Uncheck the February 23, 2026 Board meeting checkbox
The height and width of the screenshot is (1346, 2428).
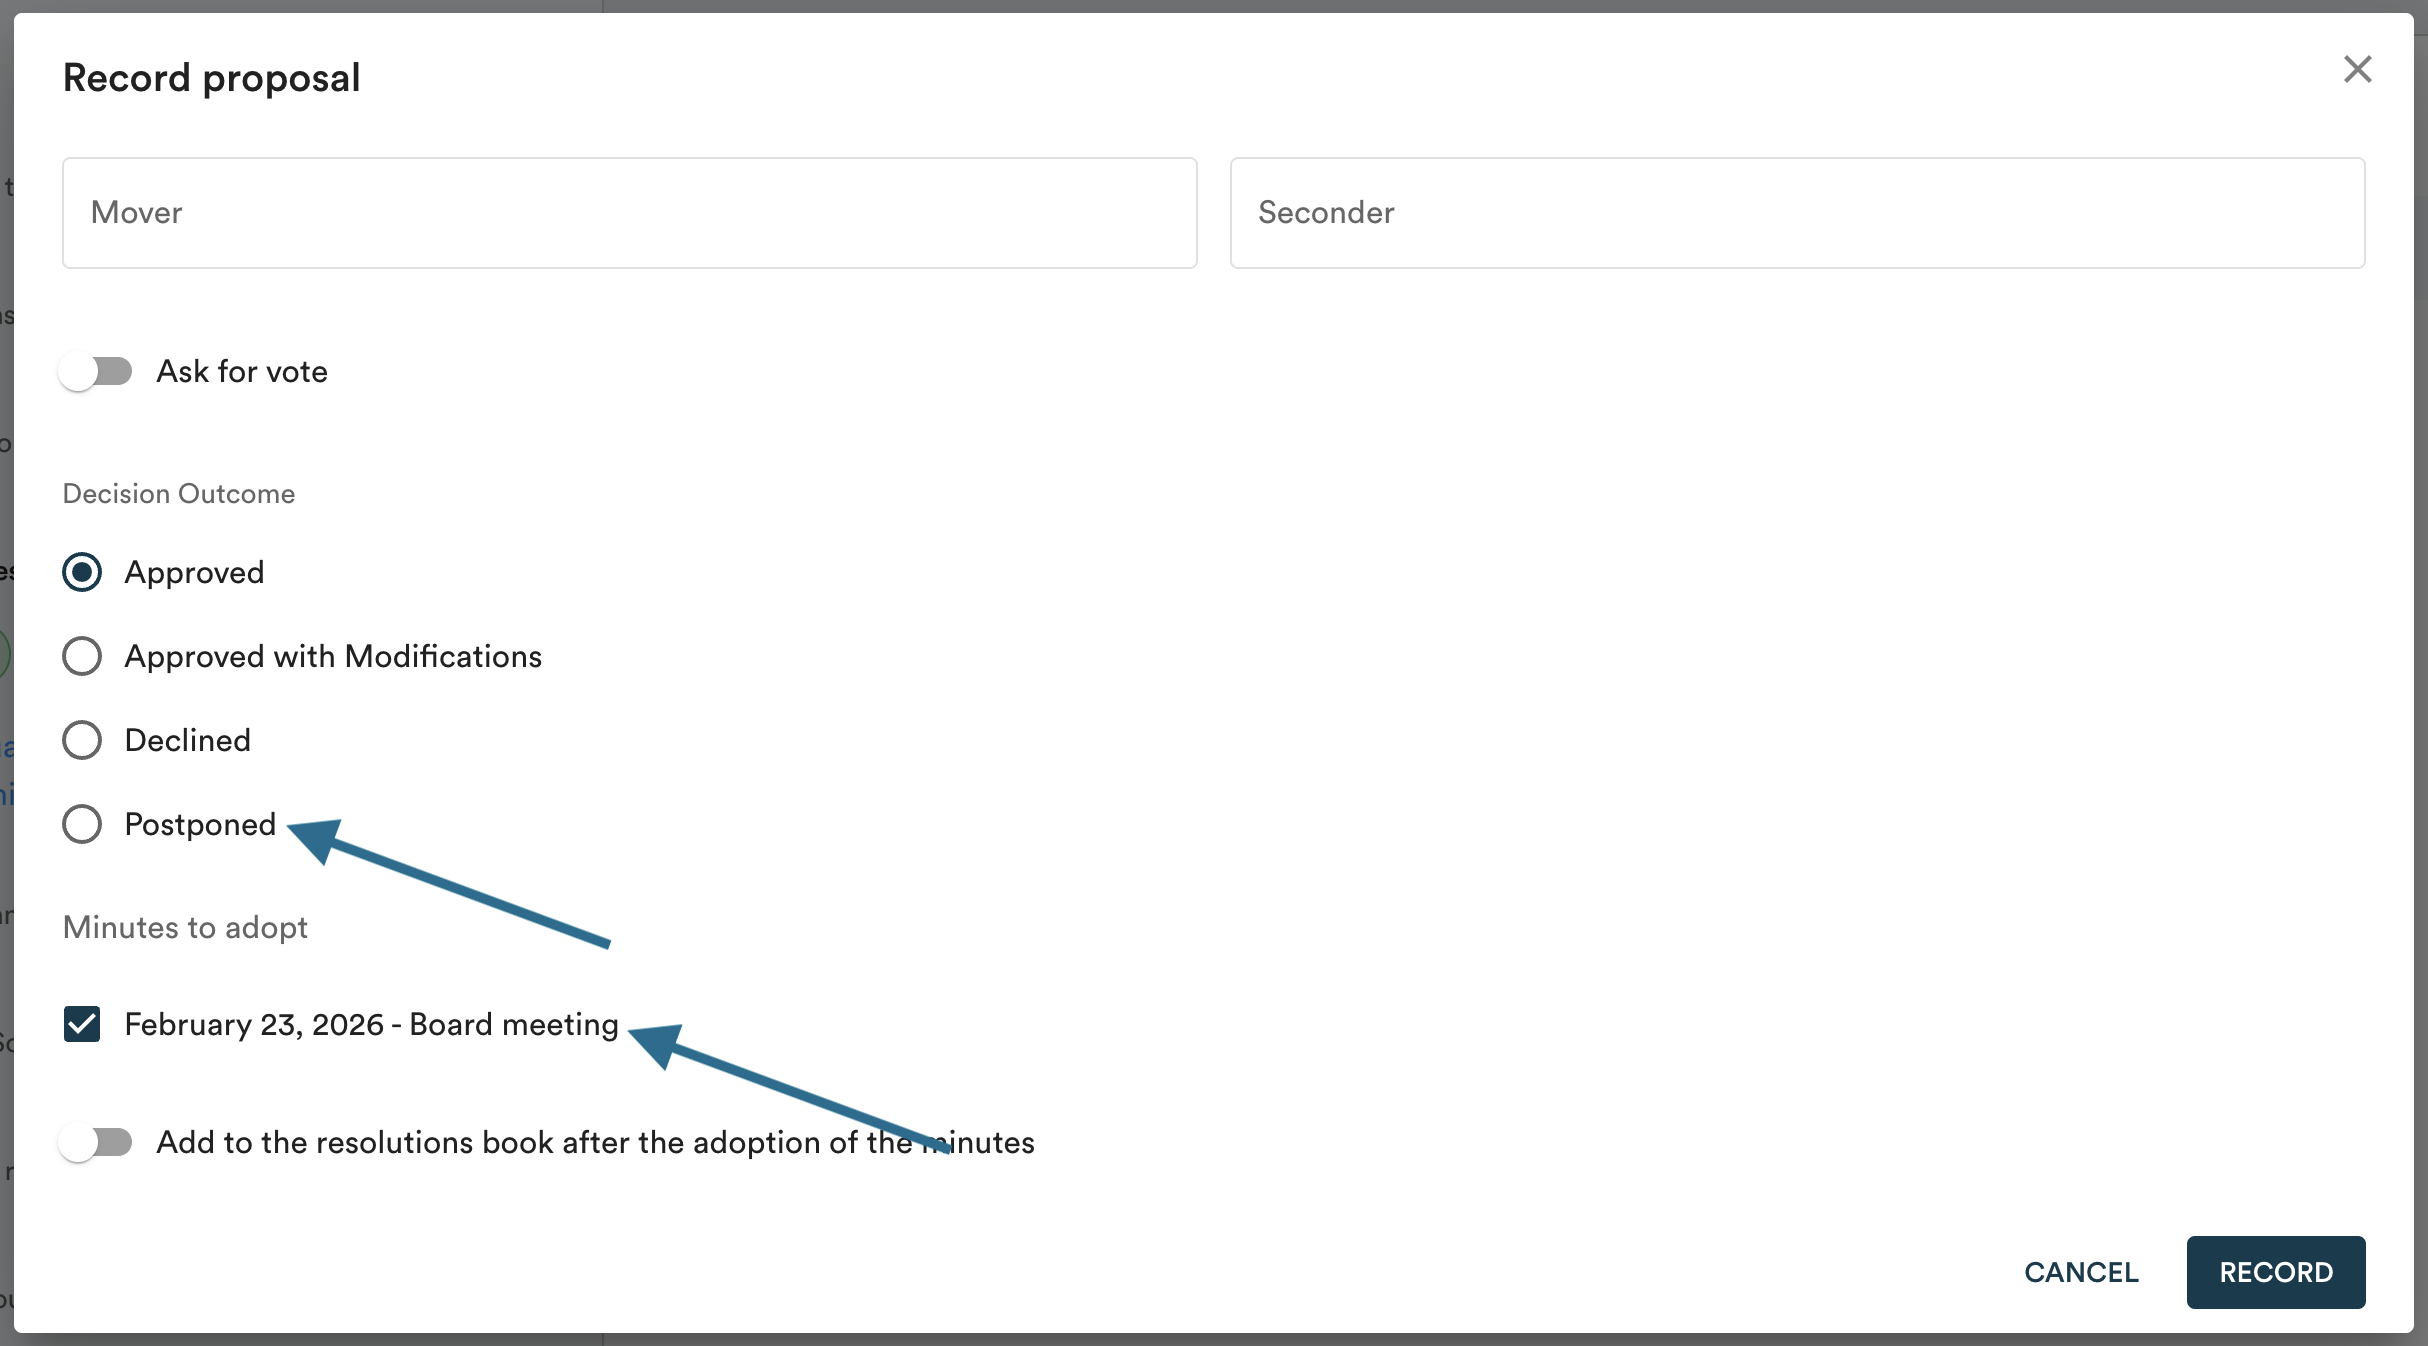point(82,1024)
